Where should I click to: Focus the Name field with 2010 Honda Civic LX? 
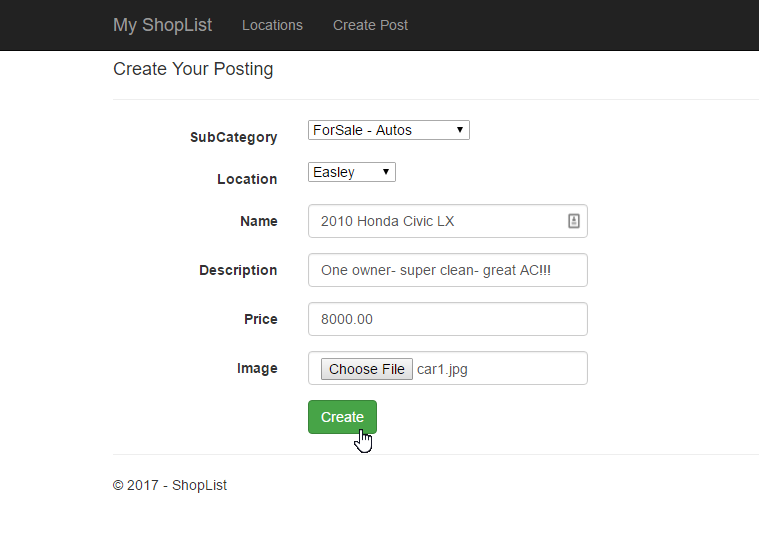(x=436, y=221)
